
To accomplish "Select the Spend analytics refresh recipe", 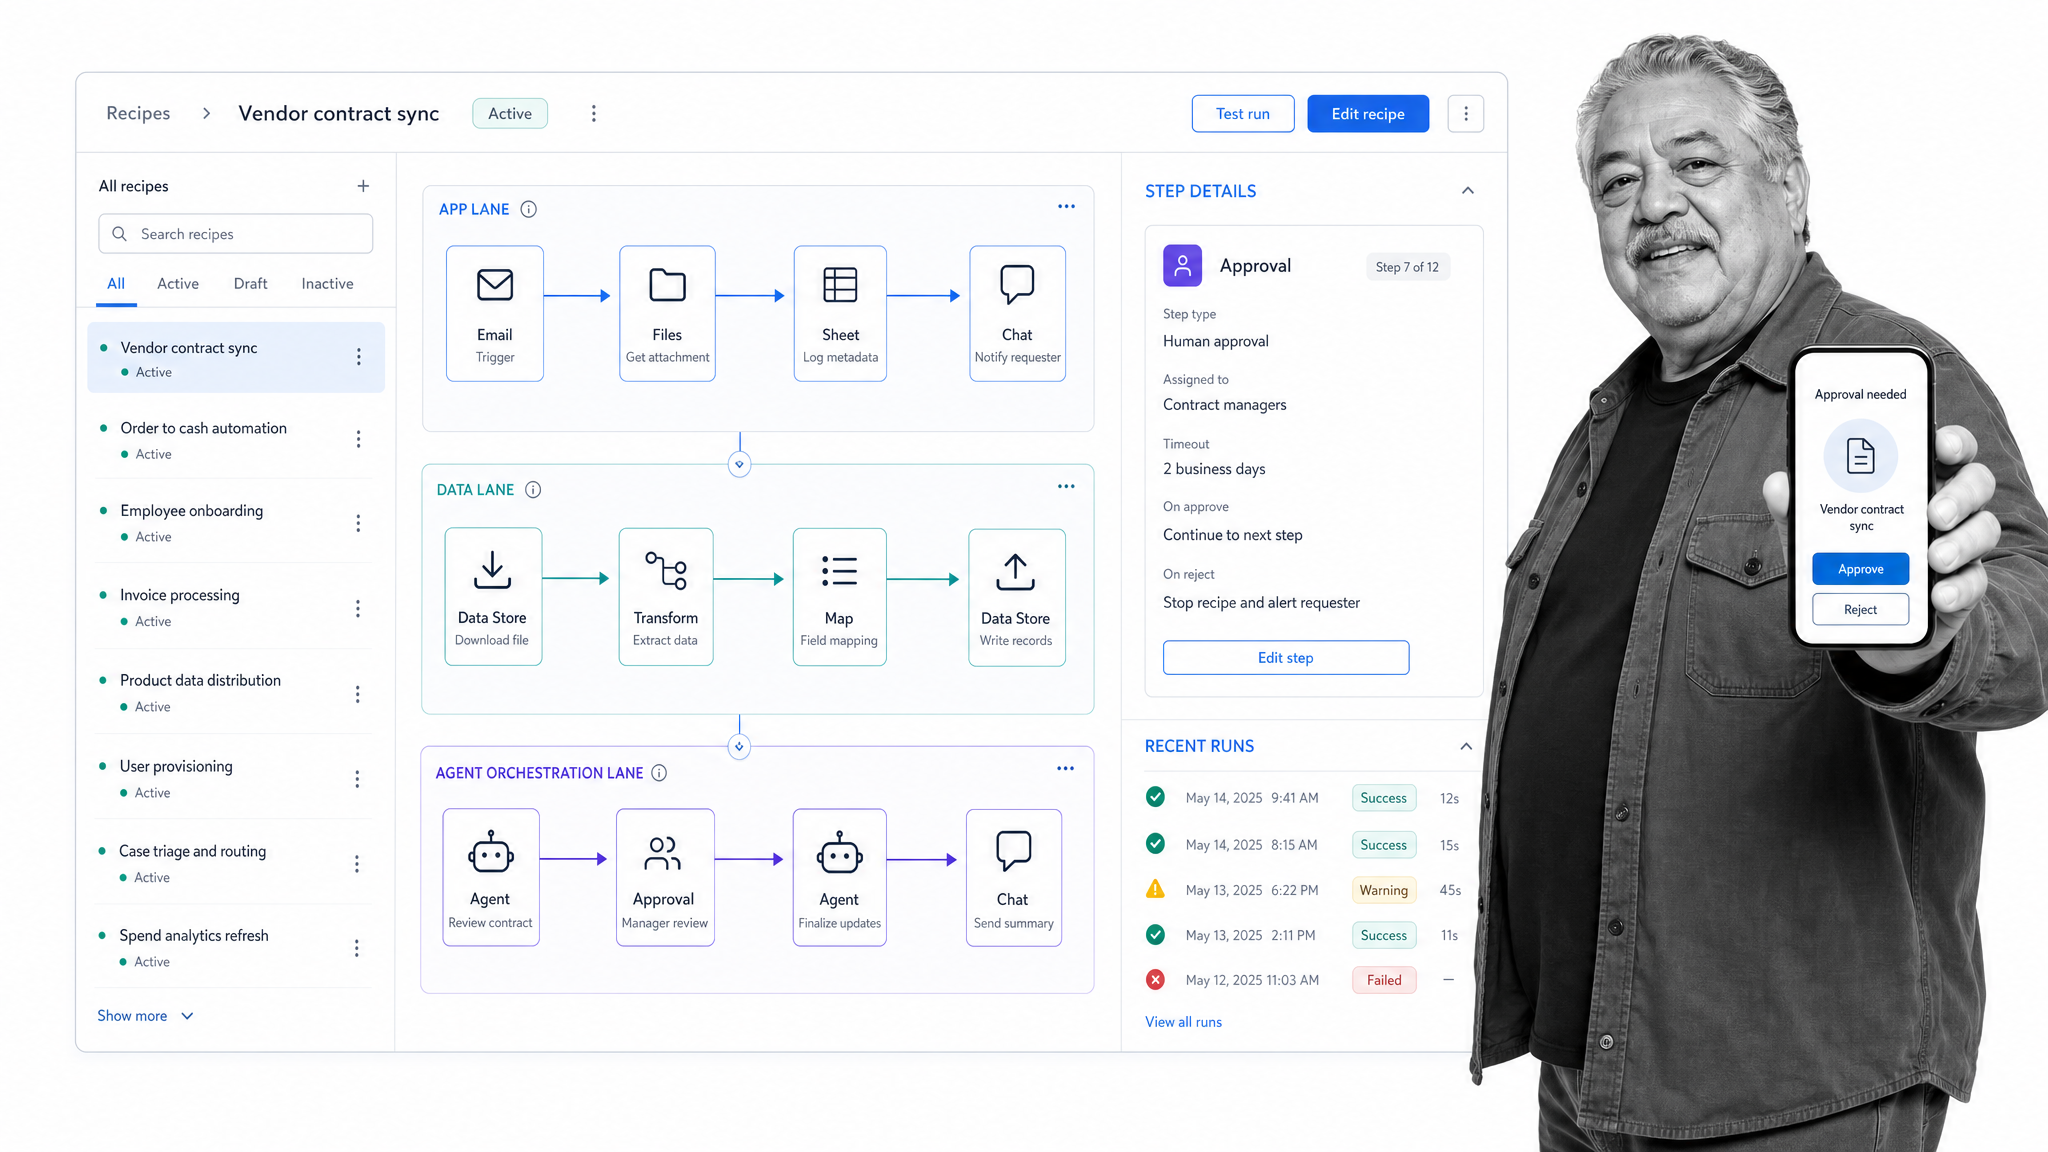I will tap(236, 948).
